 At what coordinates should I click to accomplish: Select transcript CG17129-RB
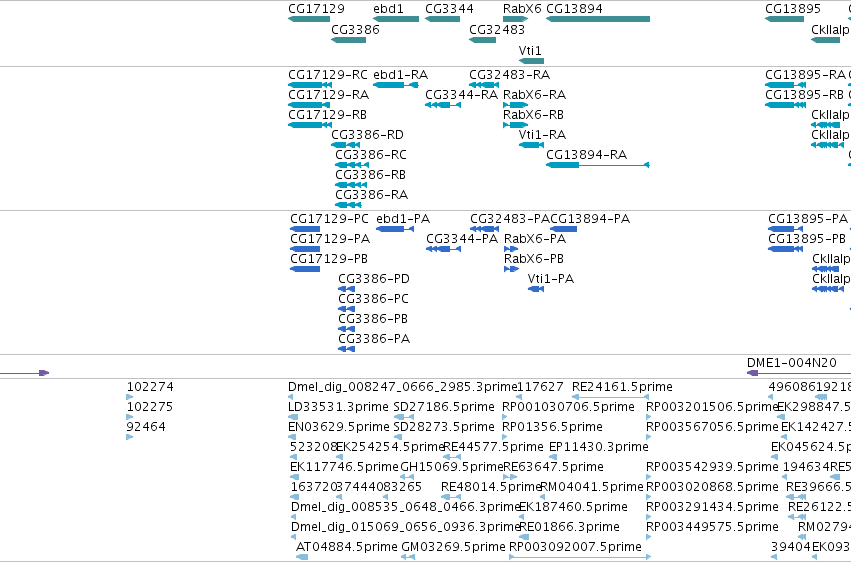[x=309, y=125]
